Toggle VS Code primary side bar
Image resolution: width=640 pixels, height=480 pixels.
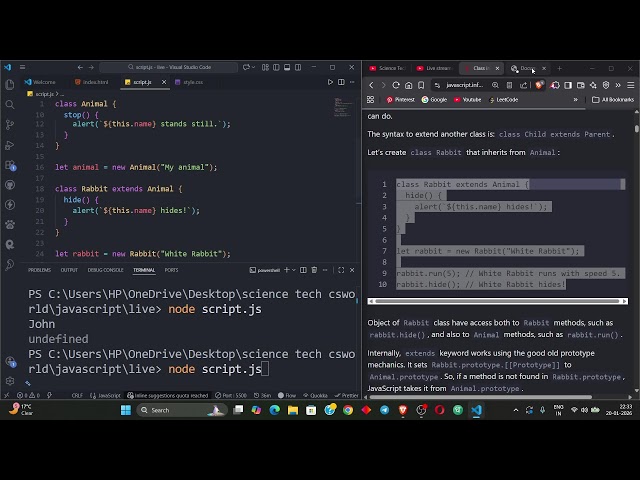pyautogui.click(x=276, y=67)
